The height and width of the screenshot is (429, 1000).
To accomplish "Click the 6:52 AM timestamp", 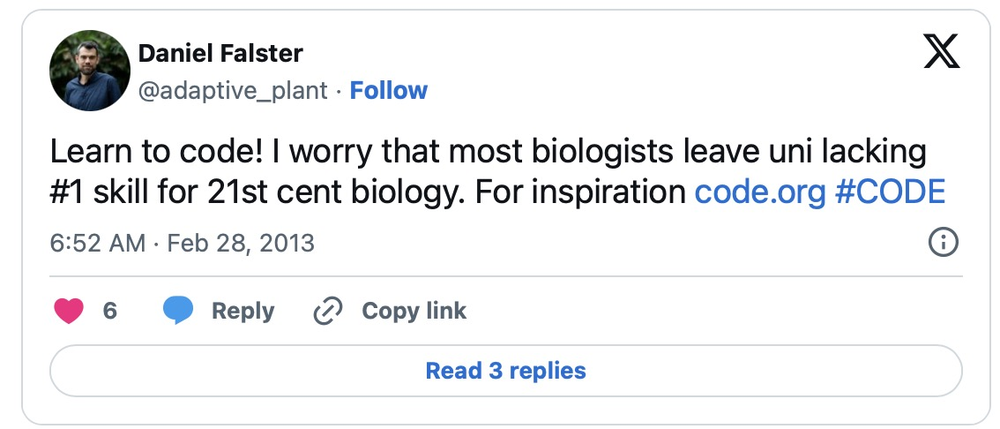I will coord(98,243).
